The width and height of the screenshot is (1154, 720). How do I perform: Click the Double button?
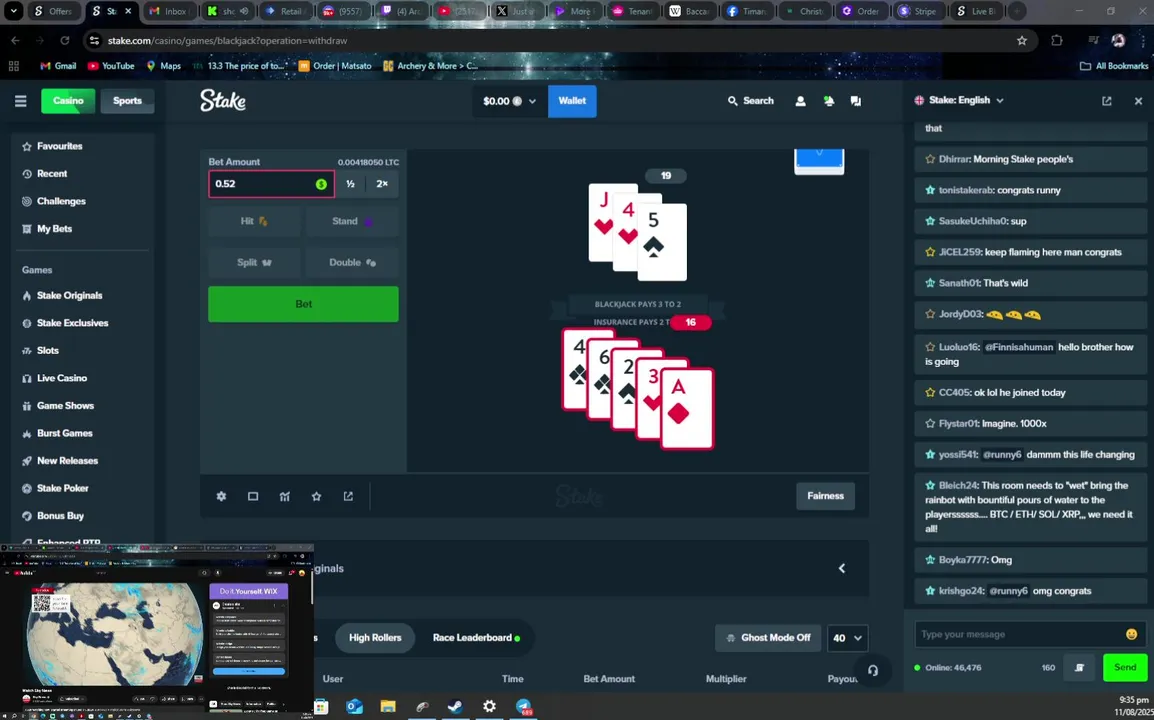point(352,263)
